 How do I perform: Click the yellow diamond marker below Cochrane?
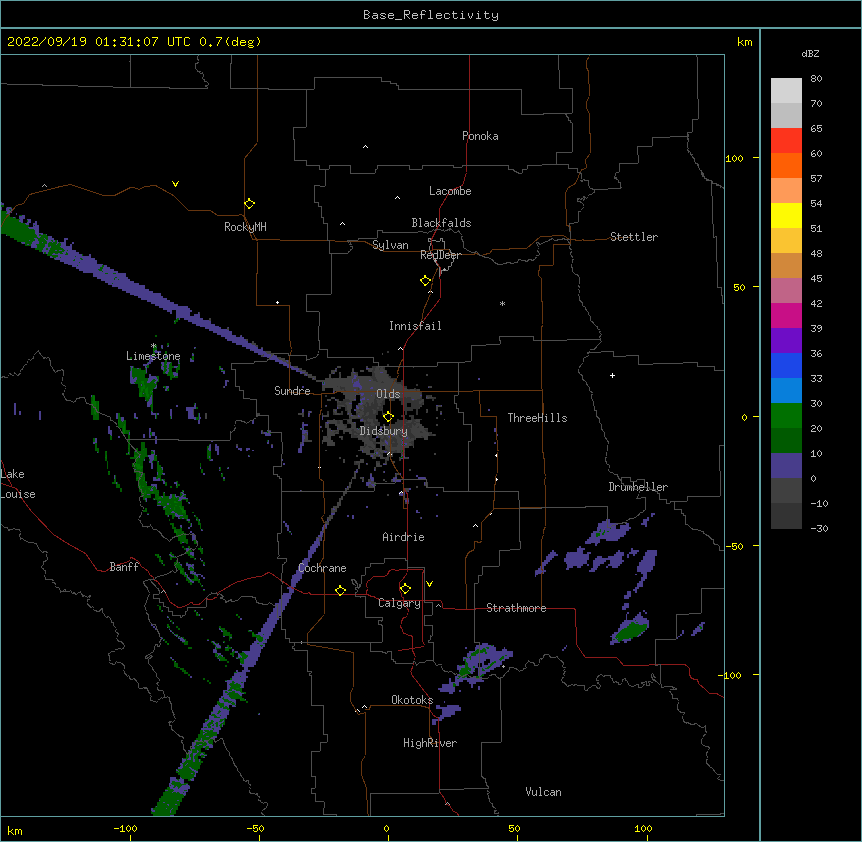340,590
